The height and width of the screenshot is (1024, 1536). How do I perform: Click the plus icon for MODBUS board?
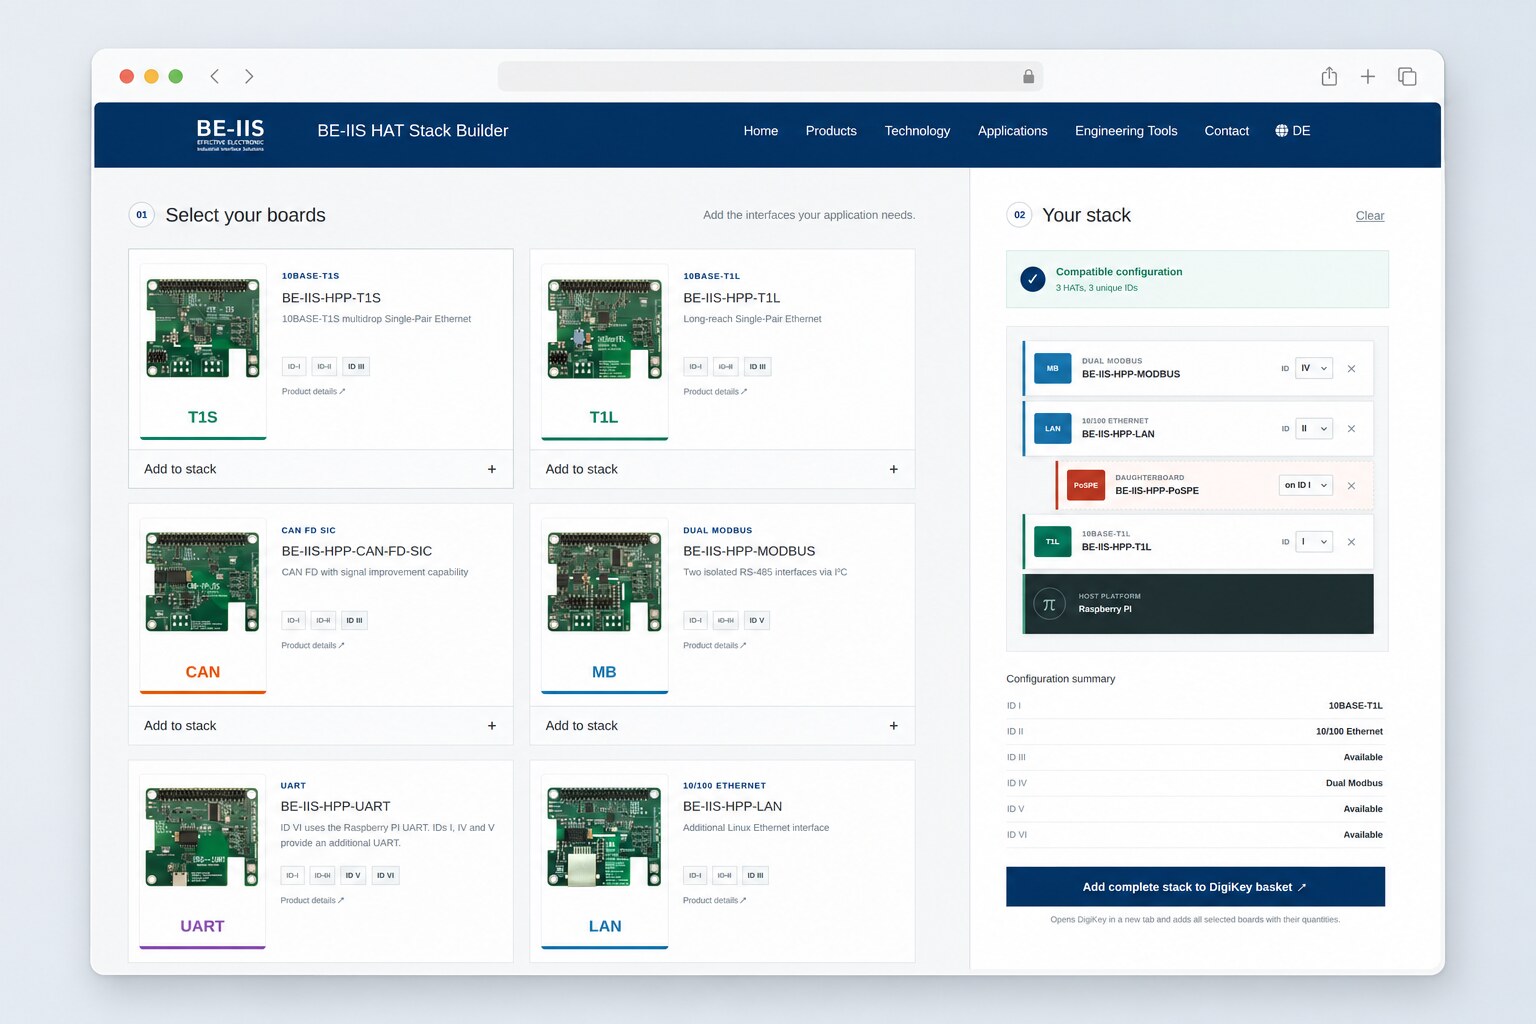click(x=893, y=726)
